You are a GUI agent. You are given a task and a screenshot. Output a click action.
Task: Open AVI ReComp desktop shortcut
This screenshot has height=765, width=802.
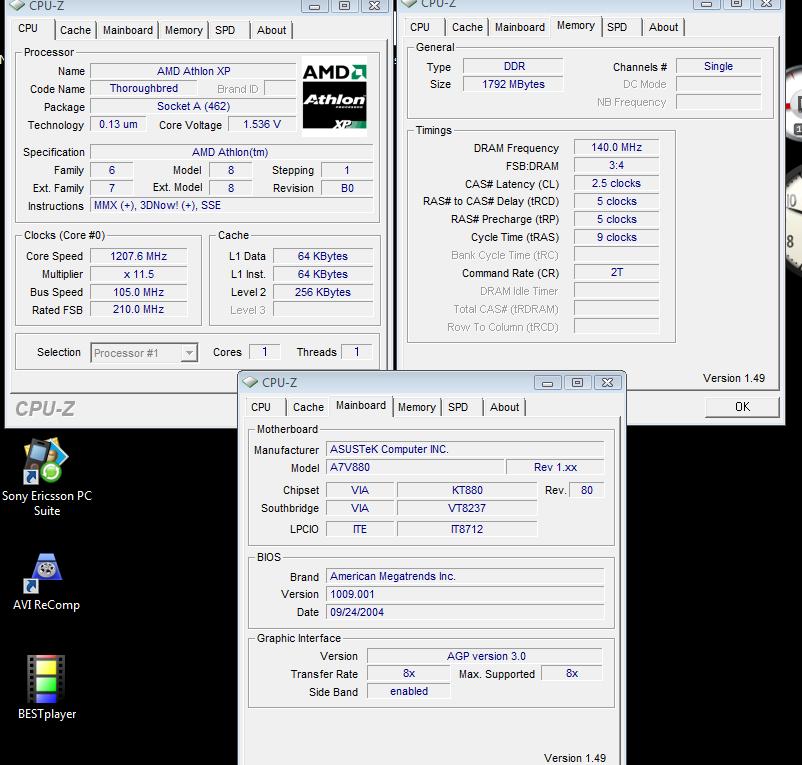tap(46, 582)
